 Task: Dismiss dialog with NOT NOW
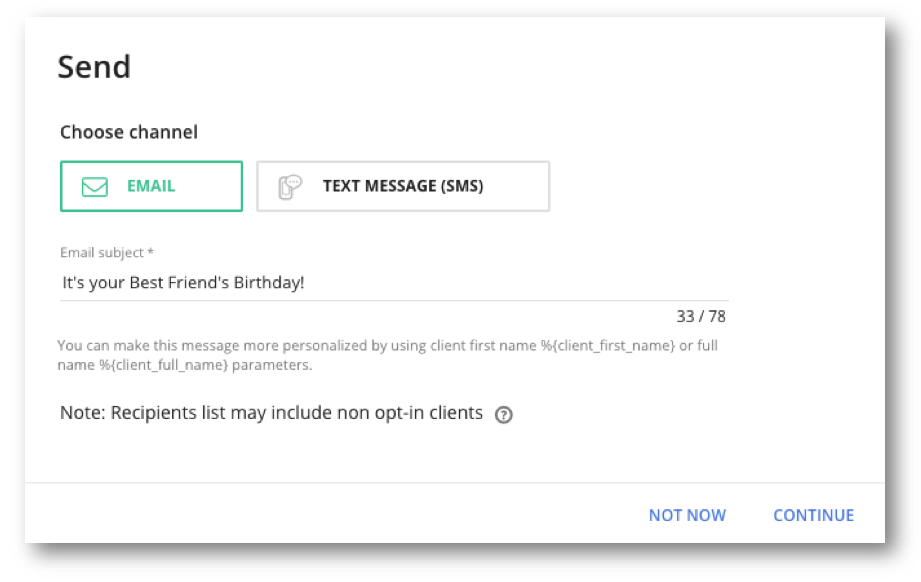tap(687, 515)
